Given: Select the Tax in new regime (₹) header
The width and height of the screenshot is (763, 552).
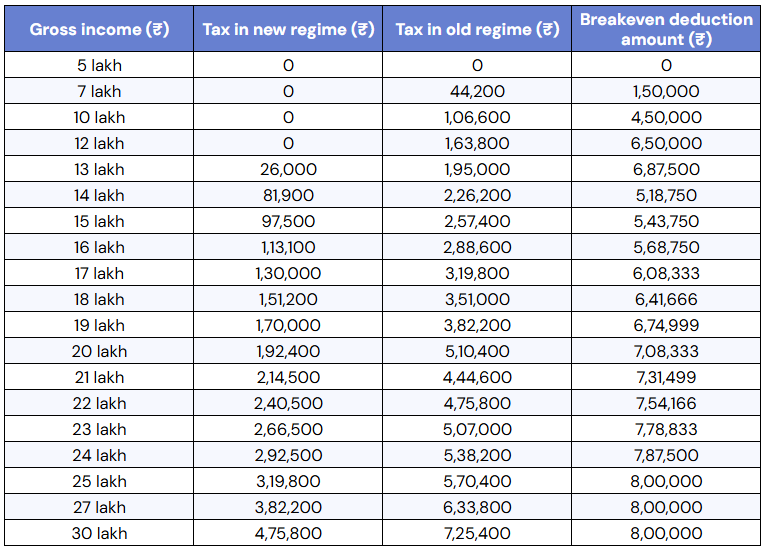Looking at the screenshot, I should coord(288,29).
